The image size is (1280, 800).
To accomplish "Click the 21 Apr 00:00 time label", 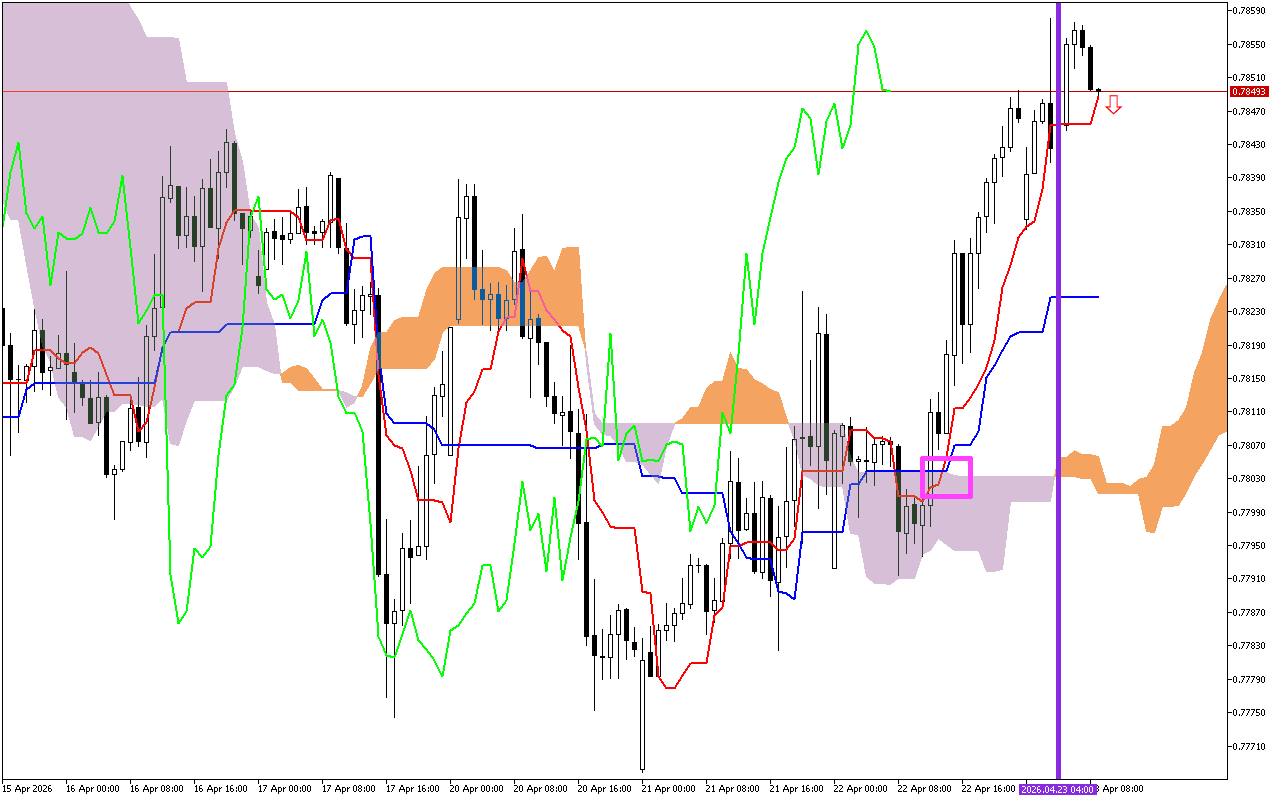I will (668, 789).
